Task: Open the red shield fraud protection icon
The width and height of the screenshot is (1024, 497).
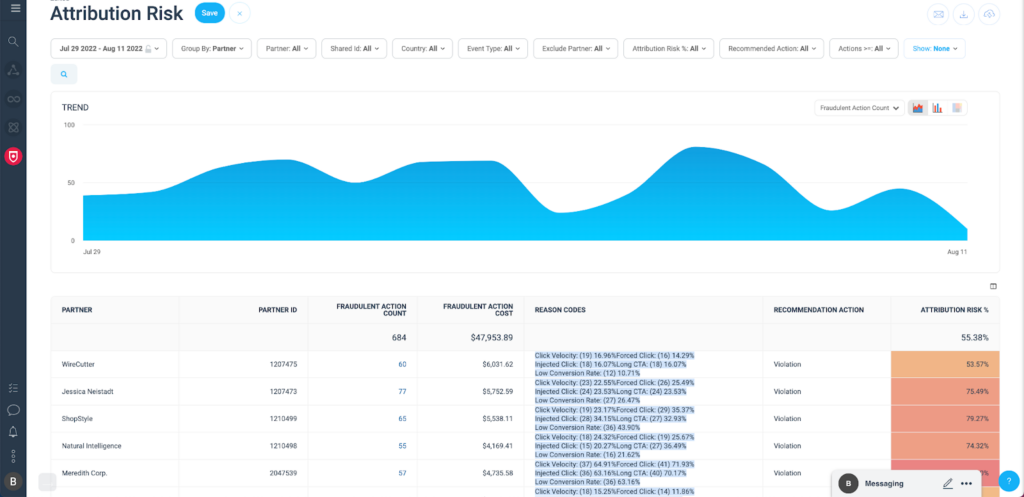Action: click(14, 156)
